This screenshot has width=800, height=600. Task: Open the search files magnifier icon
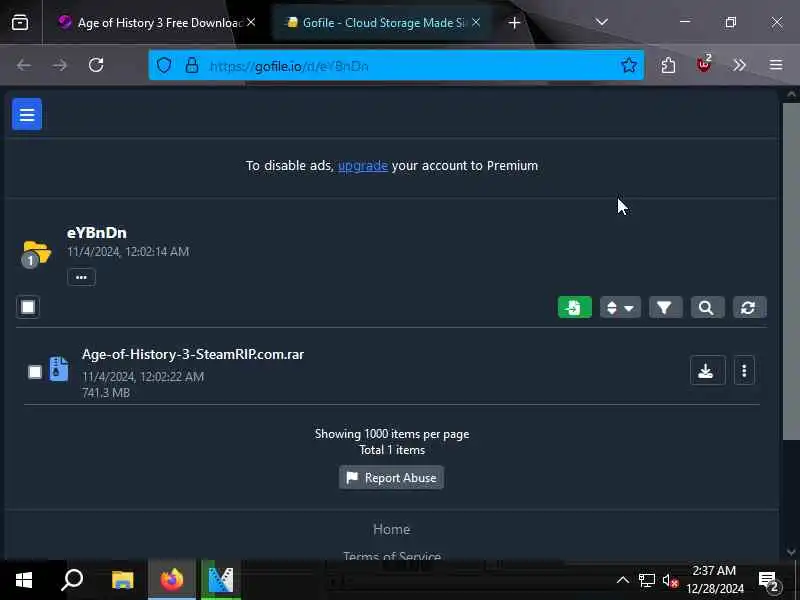707,307
